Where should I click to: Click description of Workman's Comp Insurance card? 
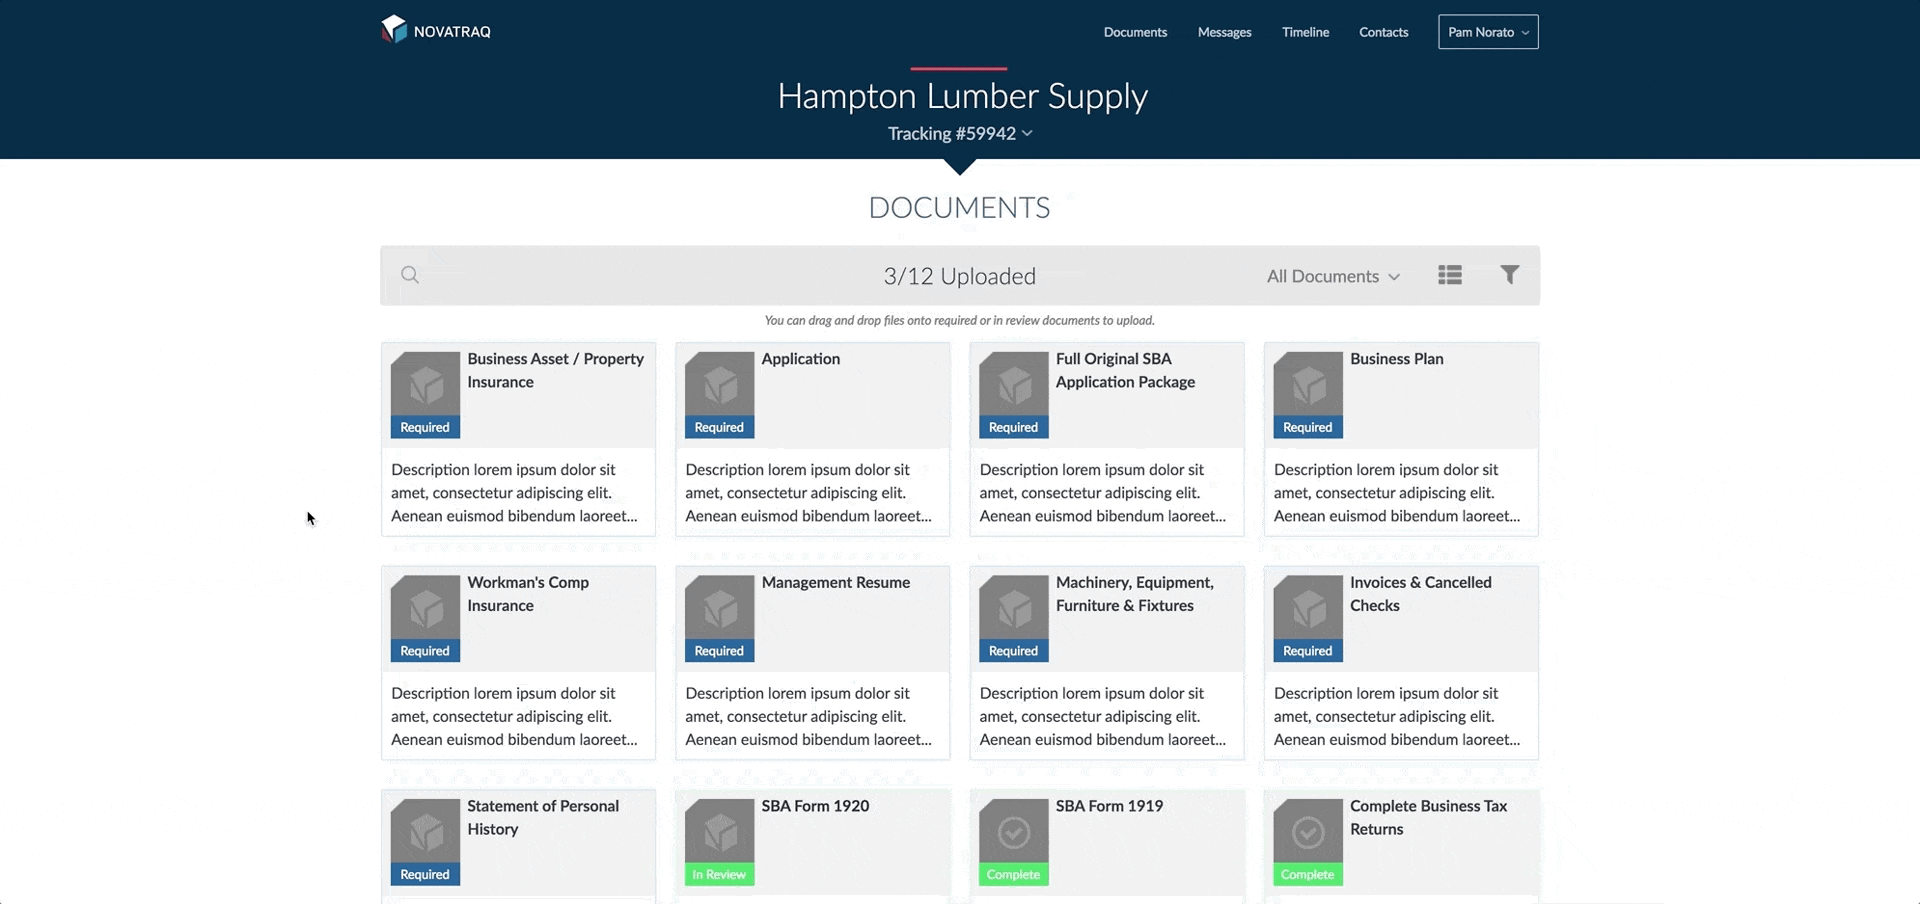[514, 716]
